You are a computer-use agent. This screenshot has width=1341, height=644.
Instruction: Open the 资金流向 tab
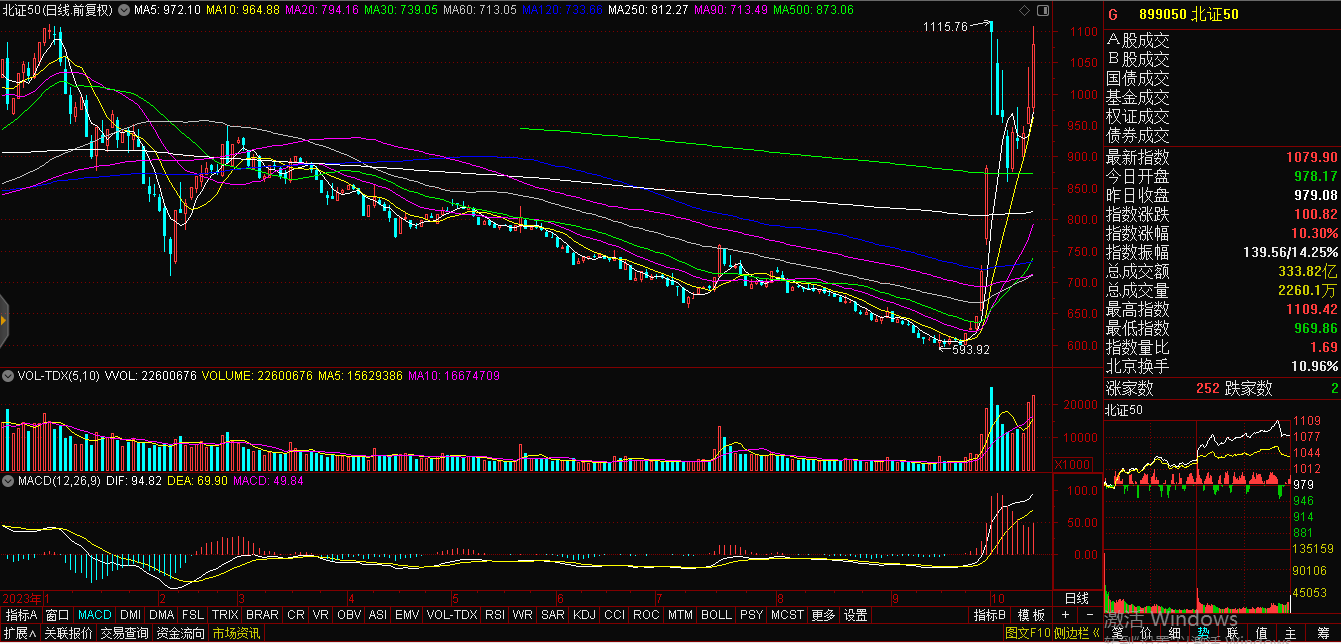[180, 633]
